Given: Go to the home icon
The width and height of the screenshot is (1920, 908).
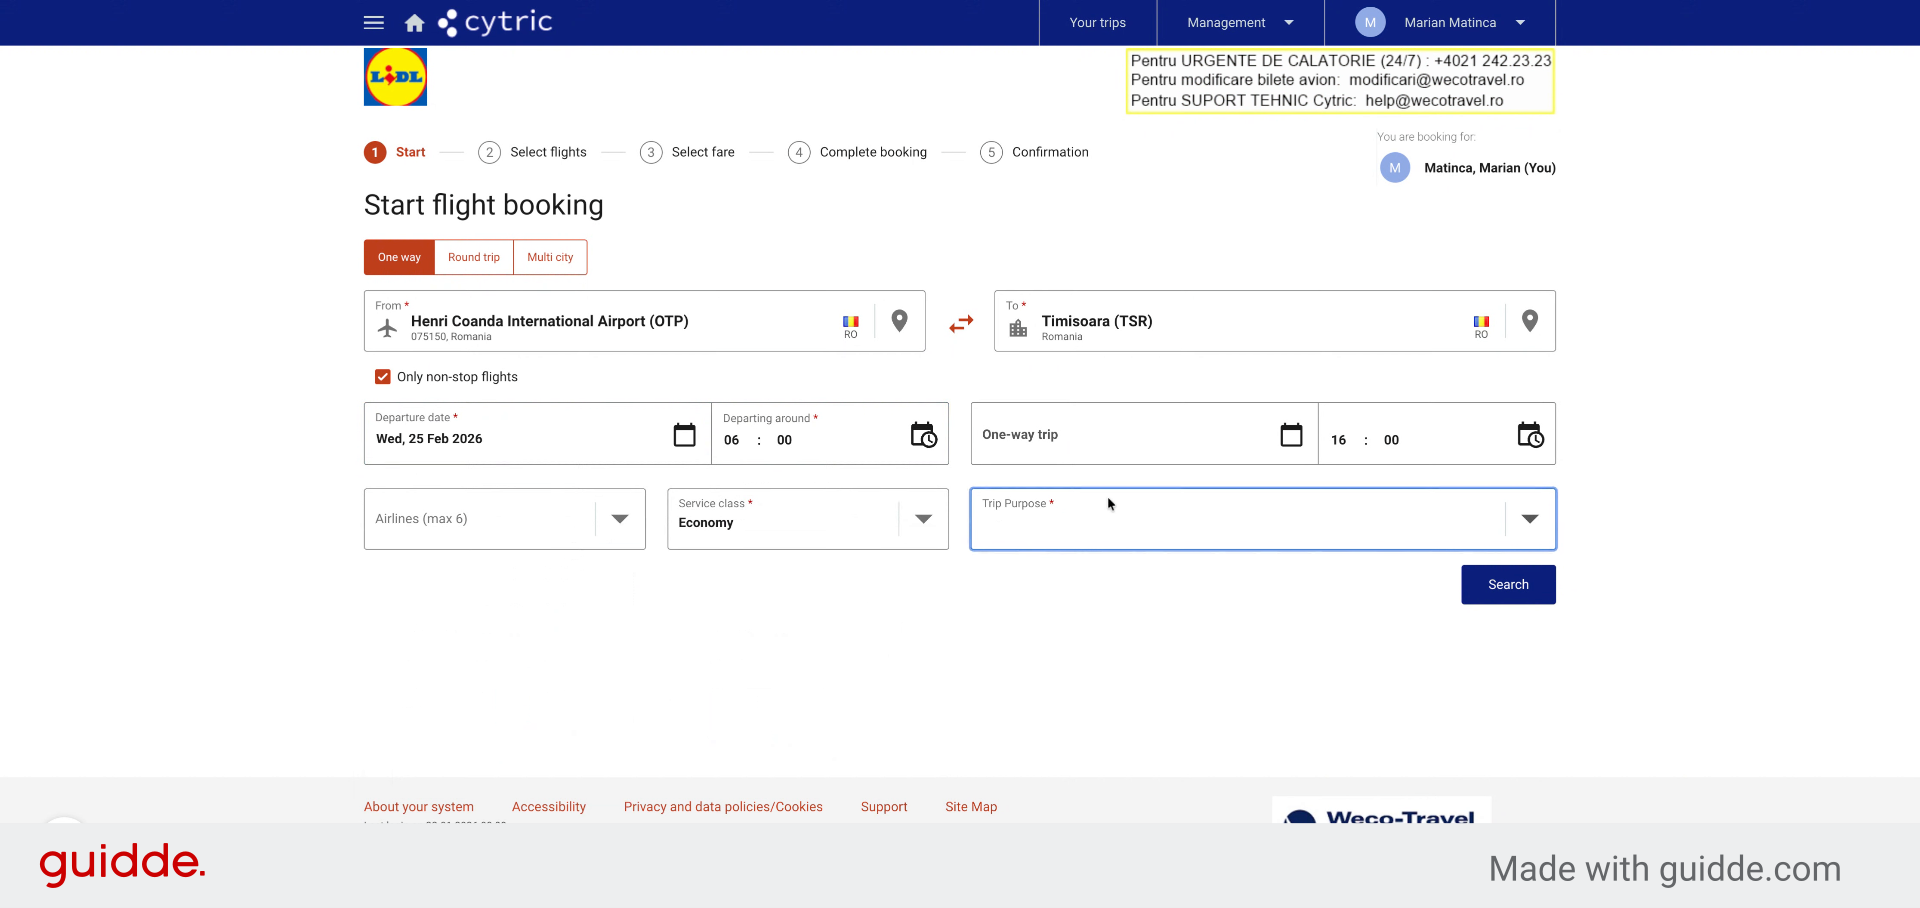Looking at the screenshot, I should [x=414, y=22].
